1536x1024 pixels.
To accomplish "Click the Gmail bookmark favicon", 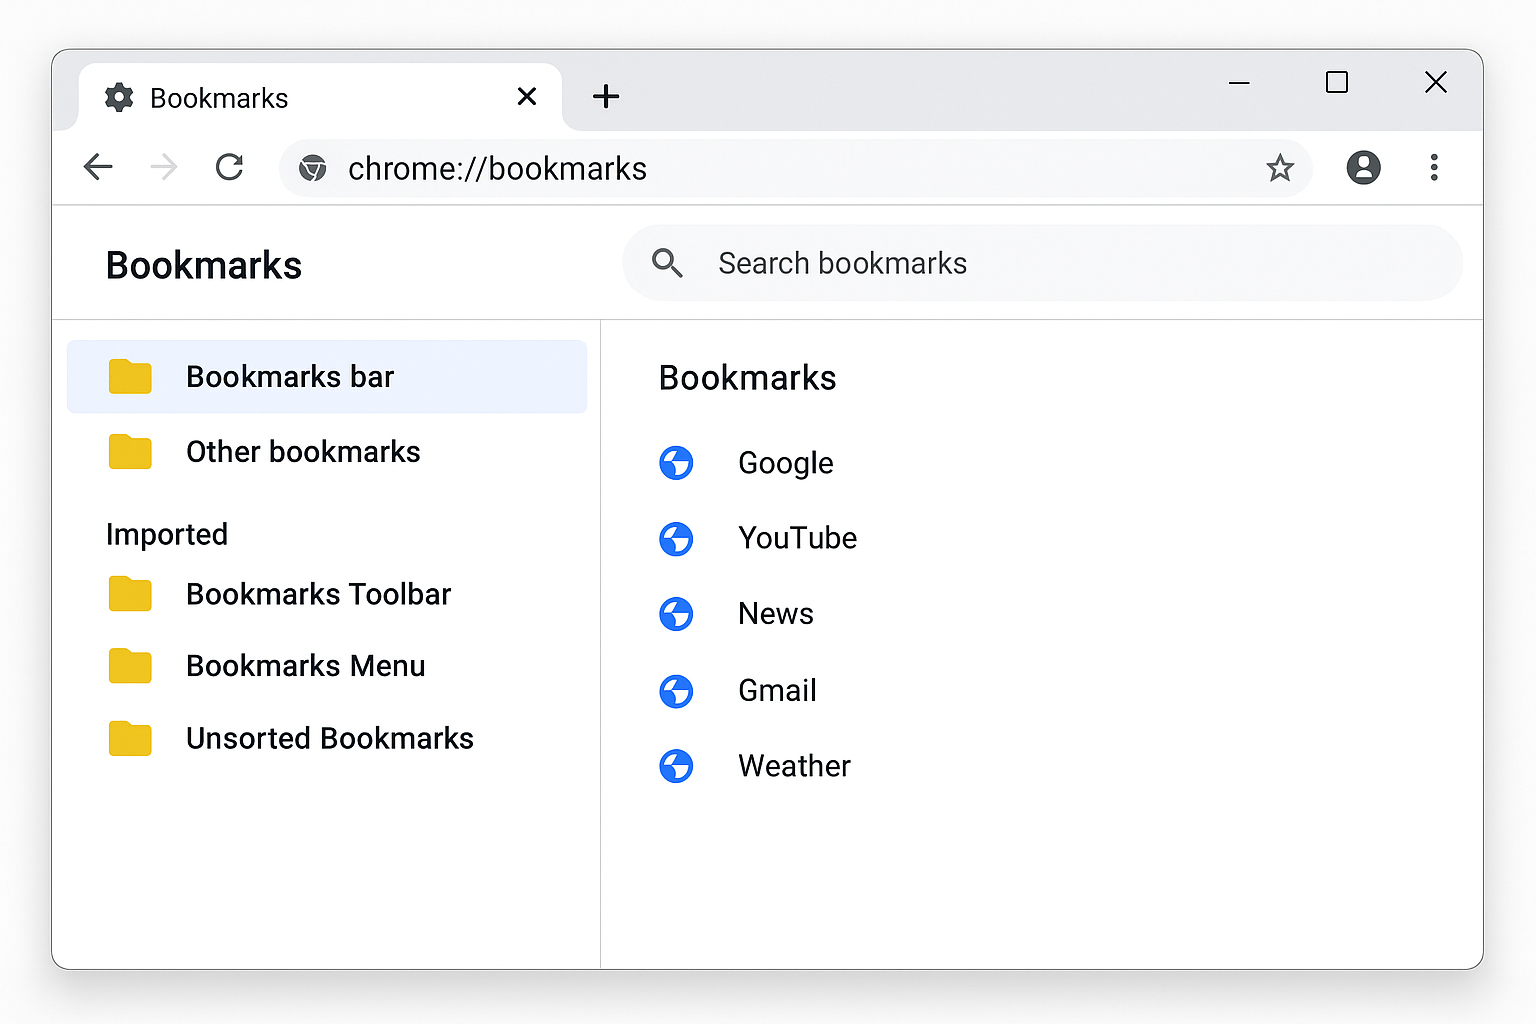I will point(677,690).
